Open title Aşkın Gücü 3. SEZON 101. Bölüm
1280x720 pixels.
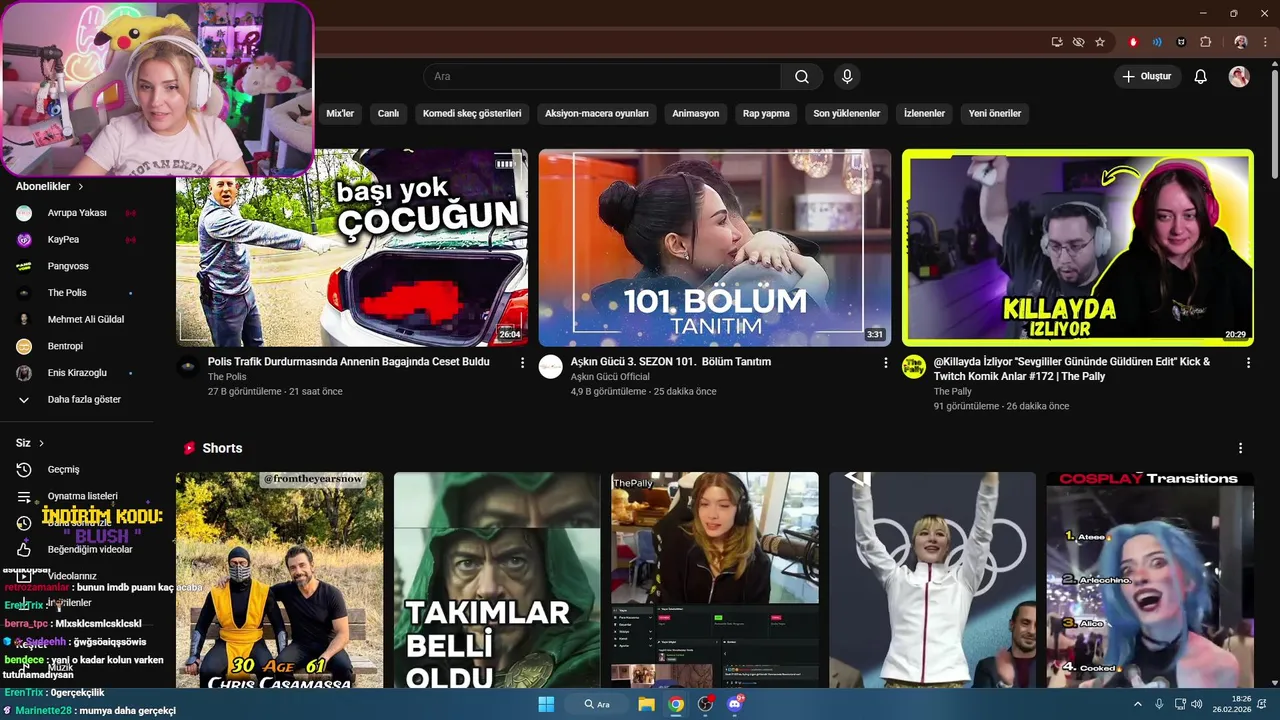coord(671,362)
